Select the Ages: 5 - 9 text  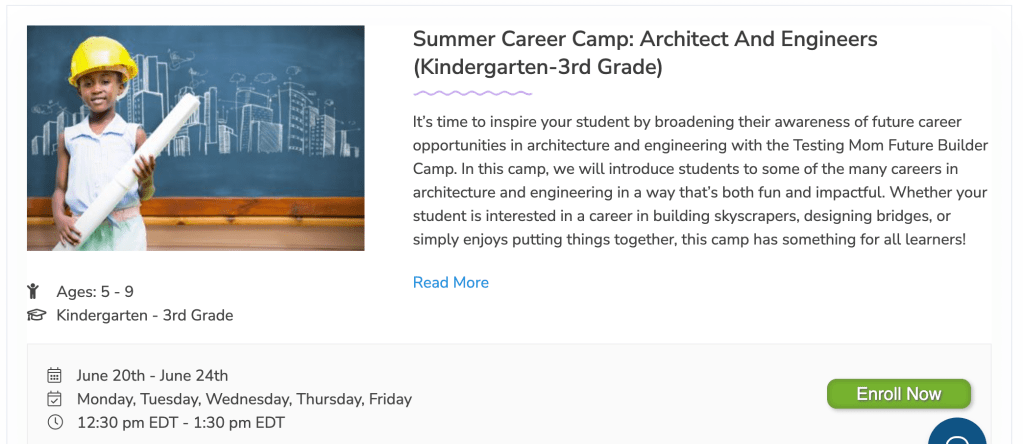point(95,292)
